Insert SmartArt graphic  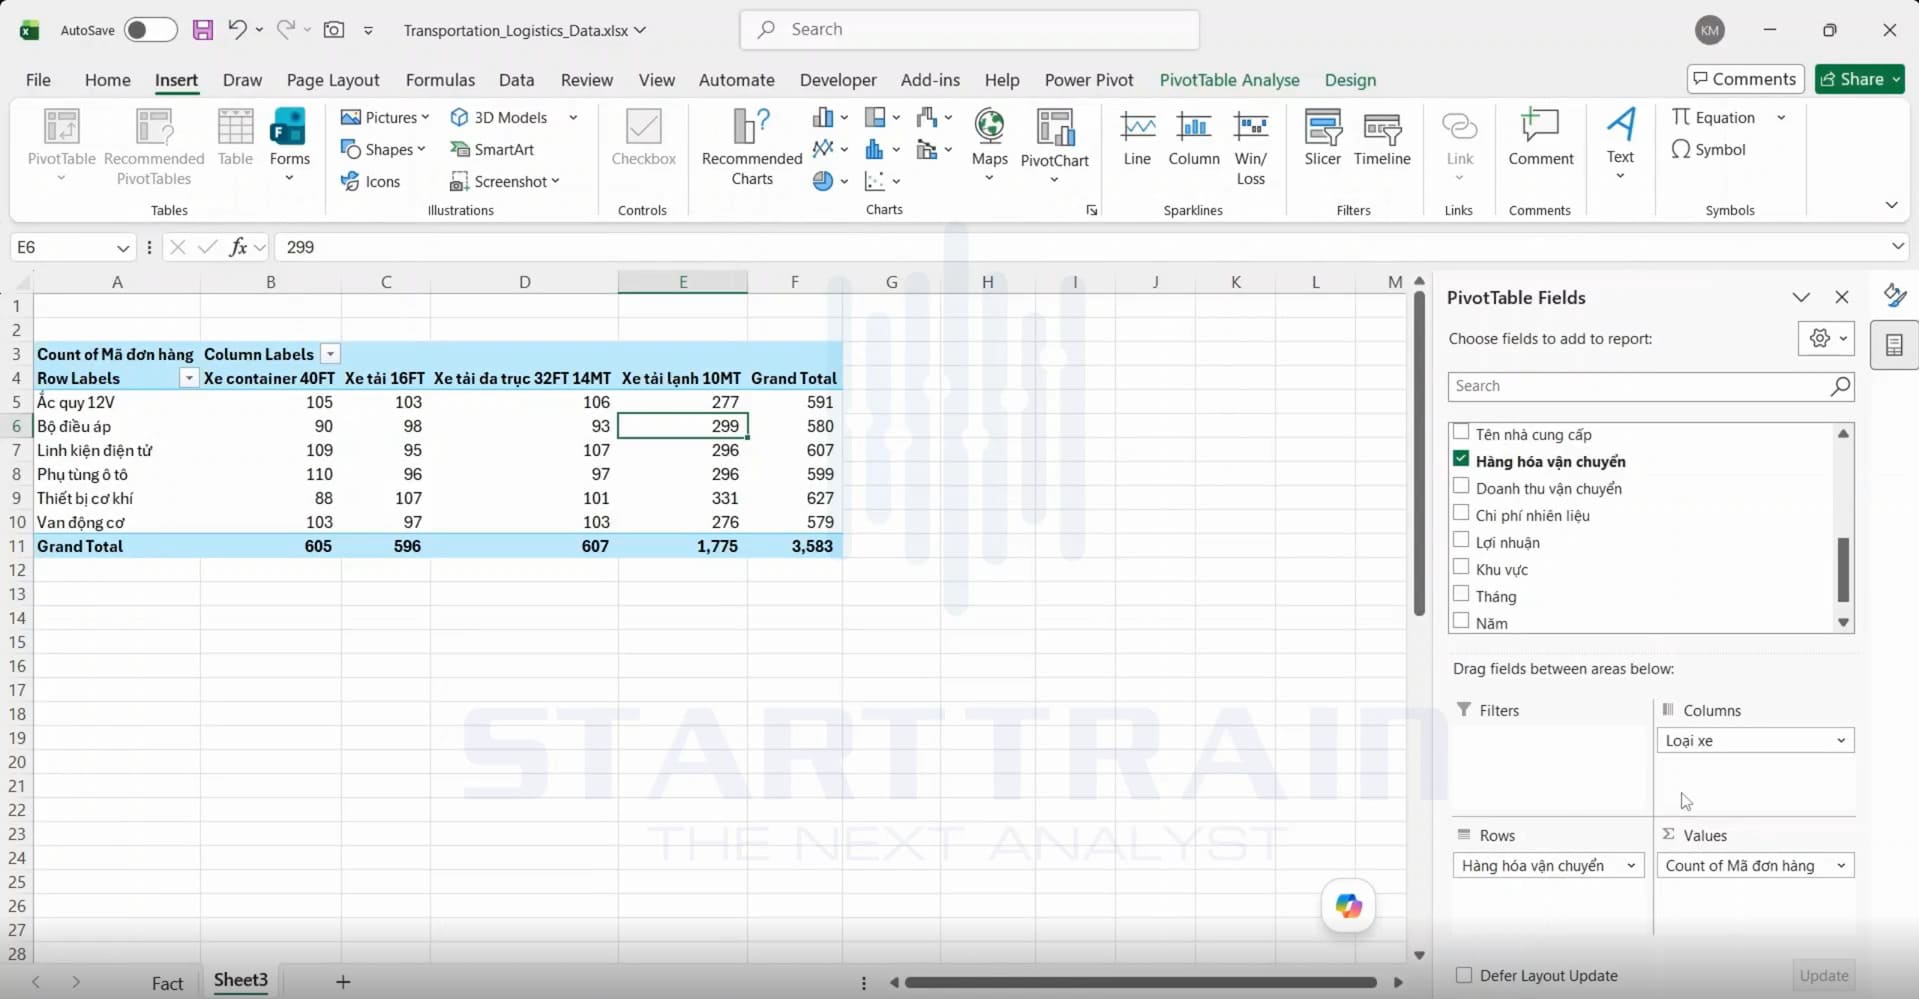[492, 149]
